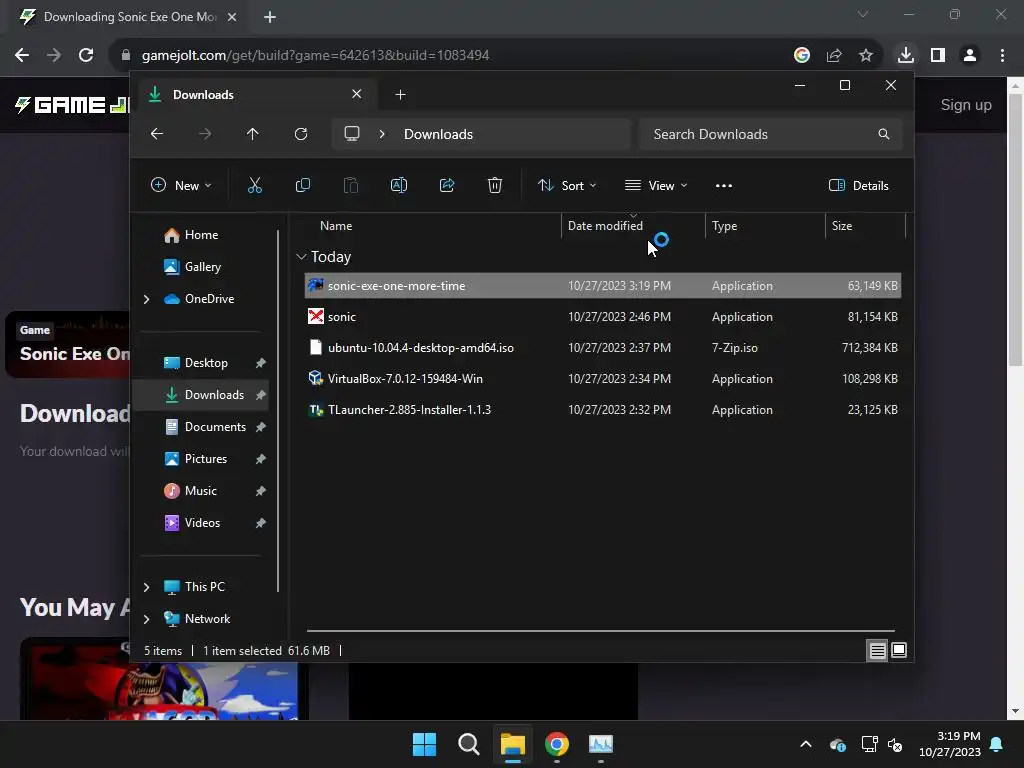The image size is (1024, 768).
Task: Click the Downloads address bar breadcrumb
Action: click(x=438, y=134)
